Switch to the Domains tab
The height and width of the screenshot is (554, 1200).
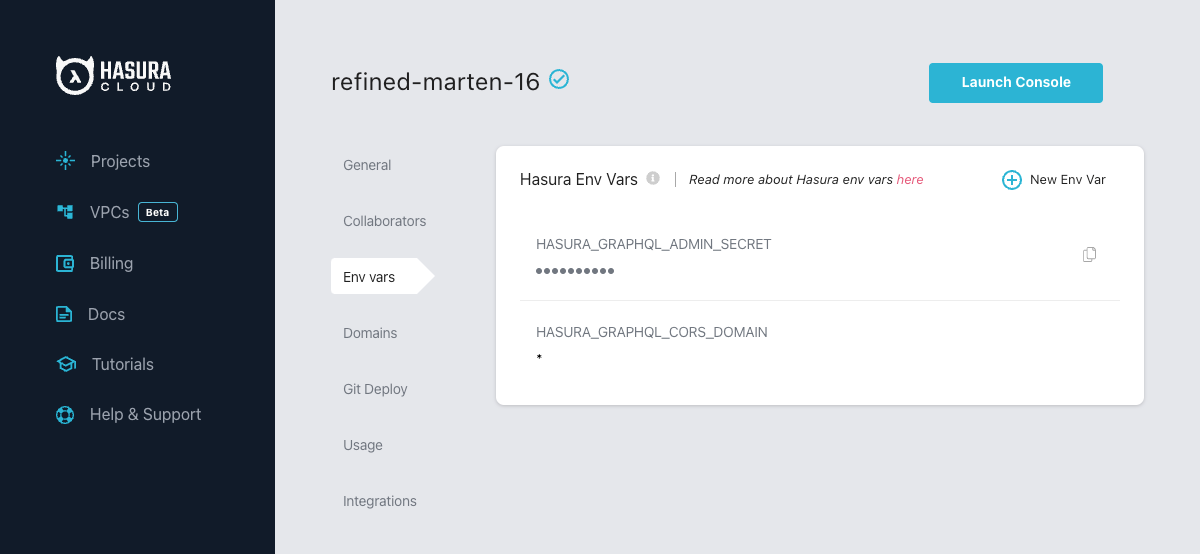[x=370, y=333]
